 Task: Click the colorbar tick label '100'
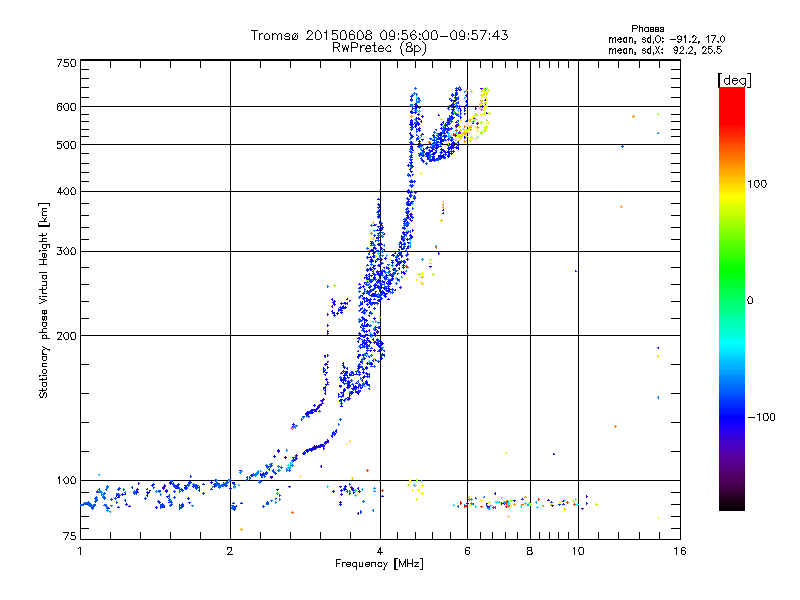point(757,184)
